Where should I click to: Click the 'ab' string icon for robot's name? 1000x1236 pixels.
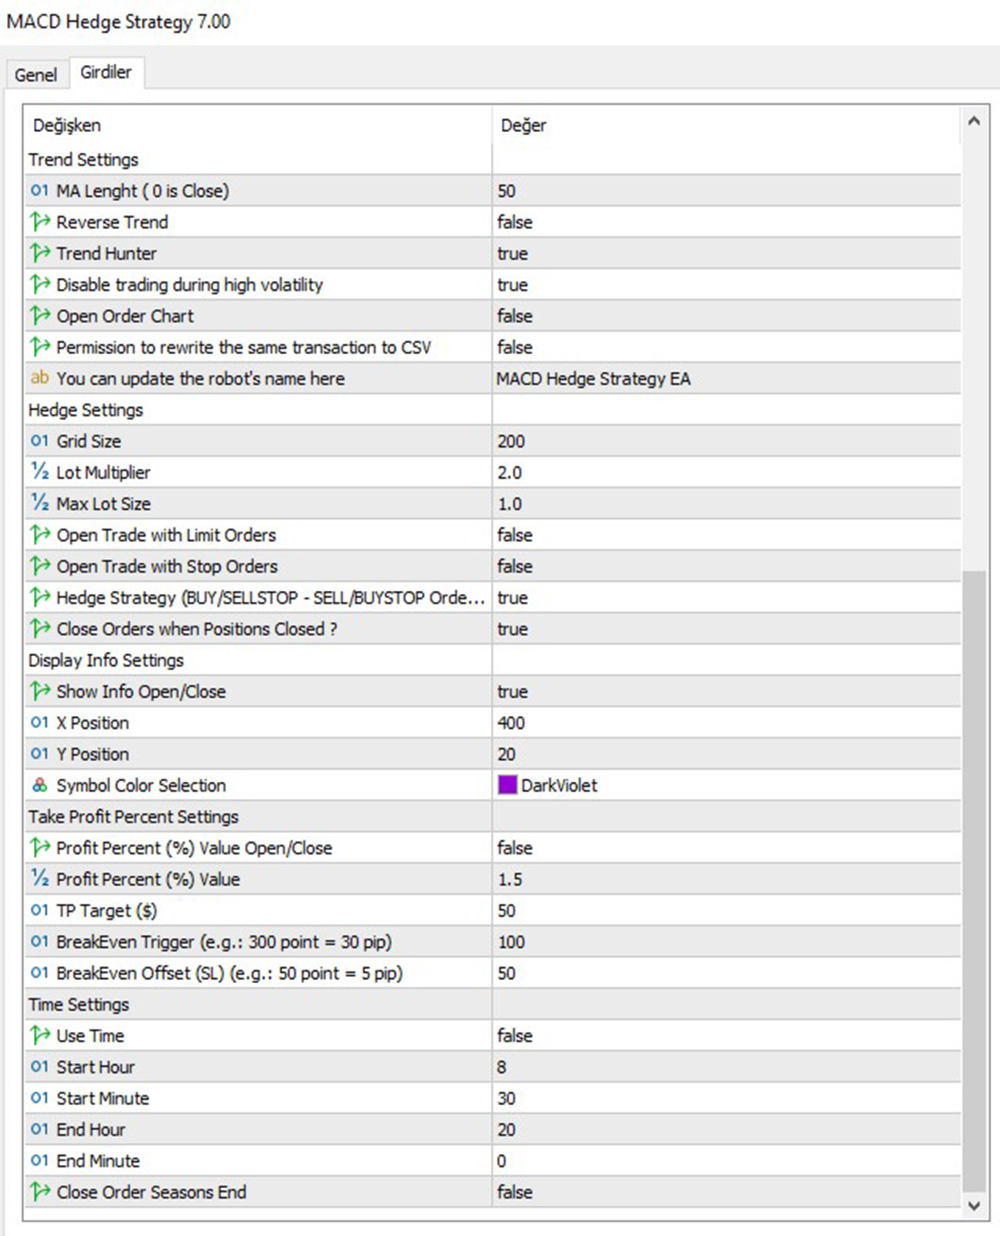(39, 378)
